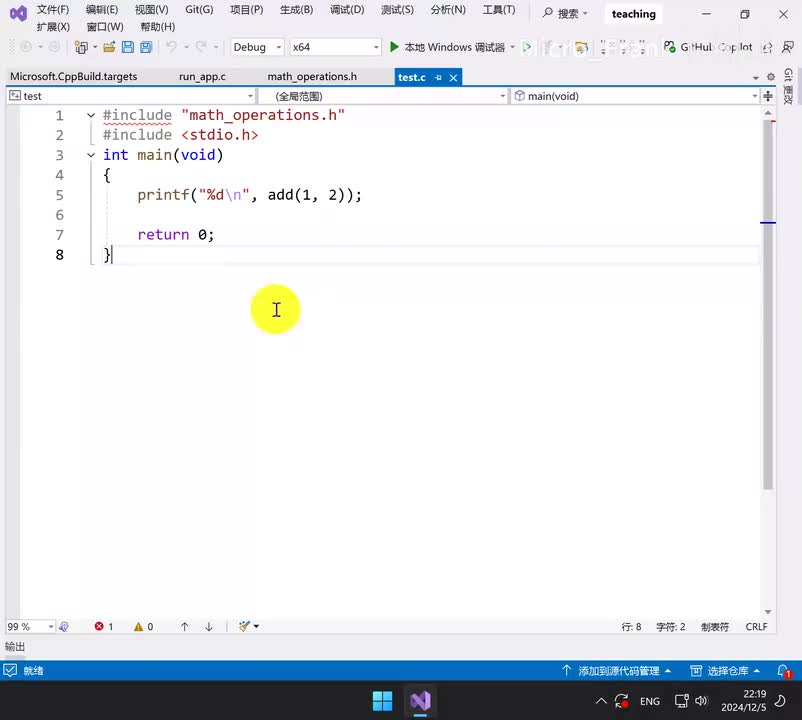The height and width of the screenshot is (720, 802).
Task: Open the main(void) member dropdown
Action: (x=635, y=96)
